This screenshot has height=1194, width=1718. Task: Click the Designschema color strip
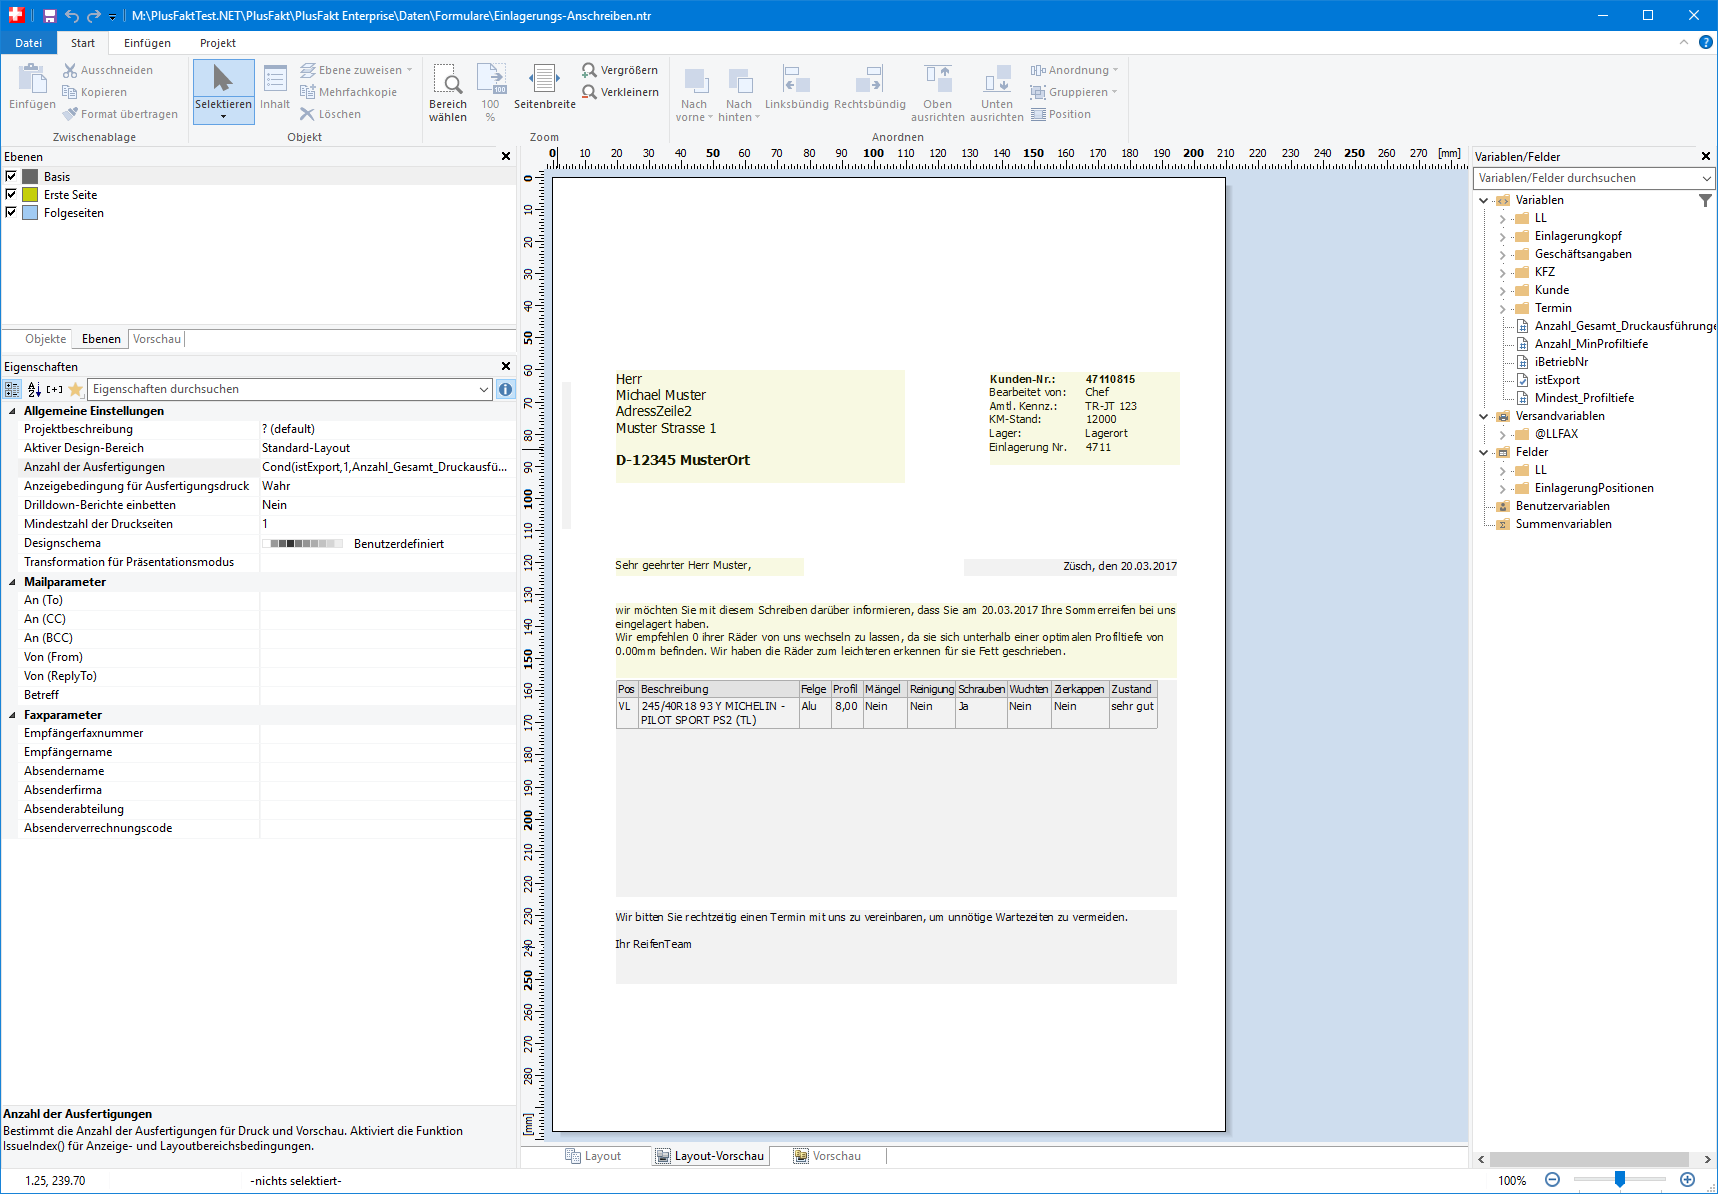pyautogui.click(x=303, y=543)
